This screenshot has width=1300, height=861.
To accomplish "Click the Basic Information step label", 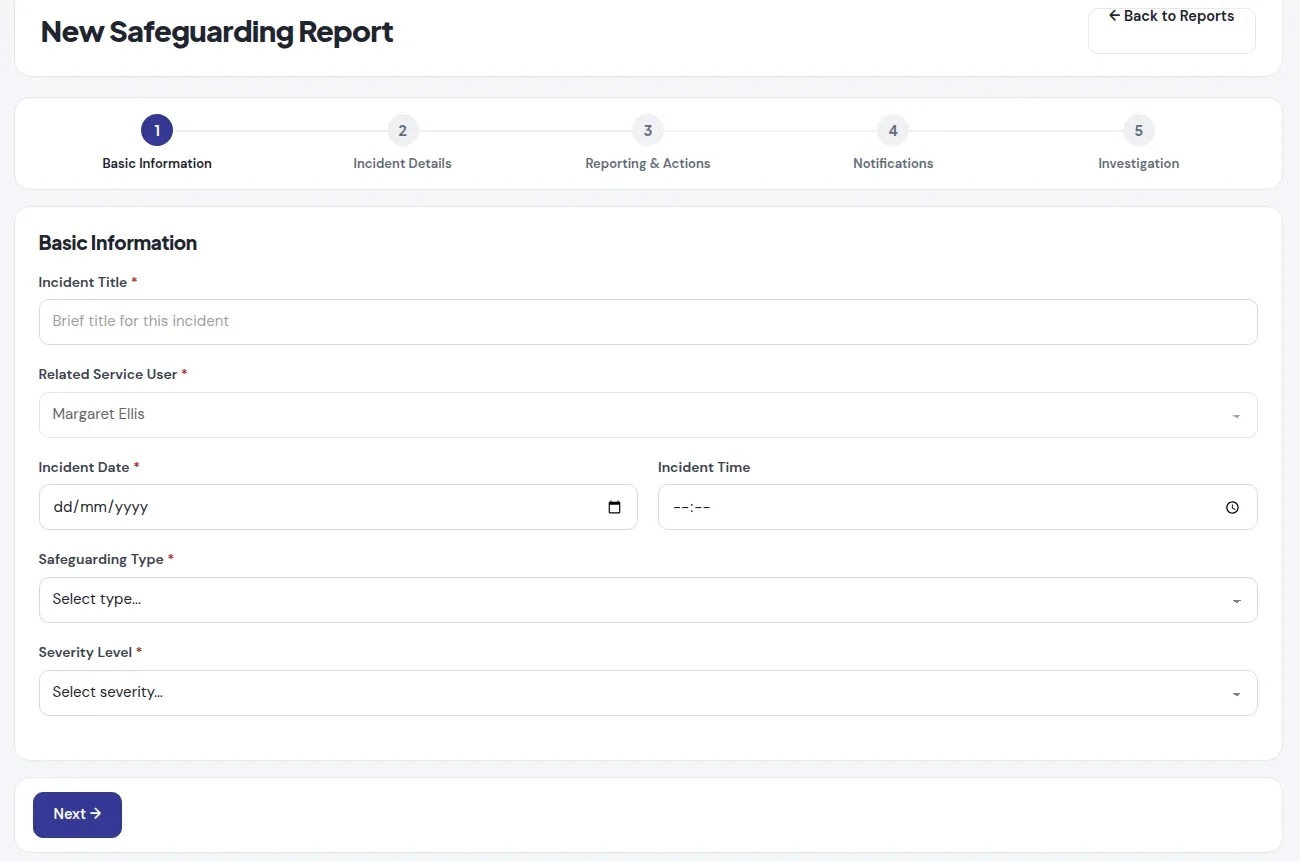I will tap(157, 163).
